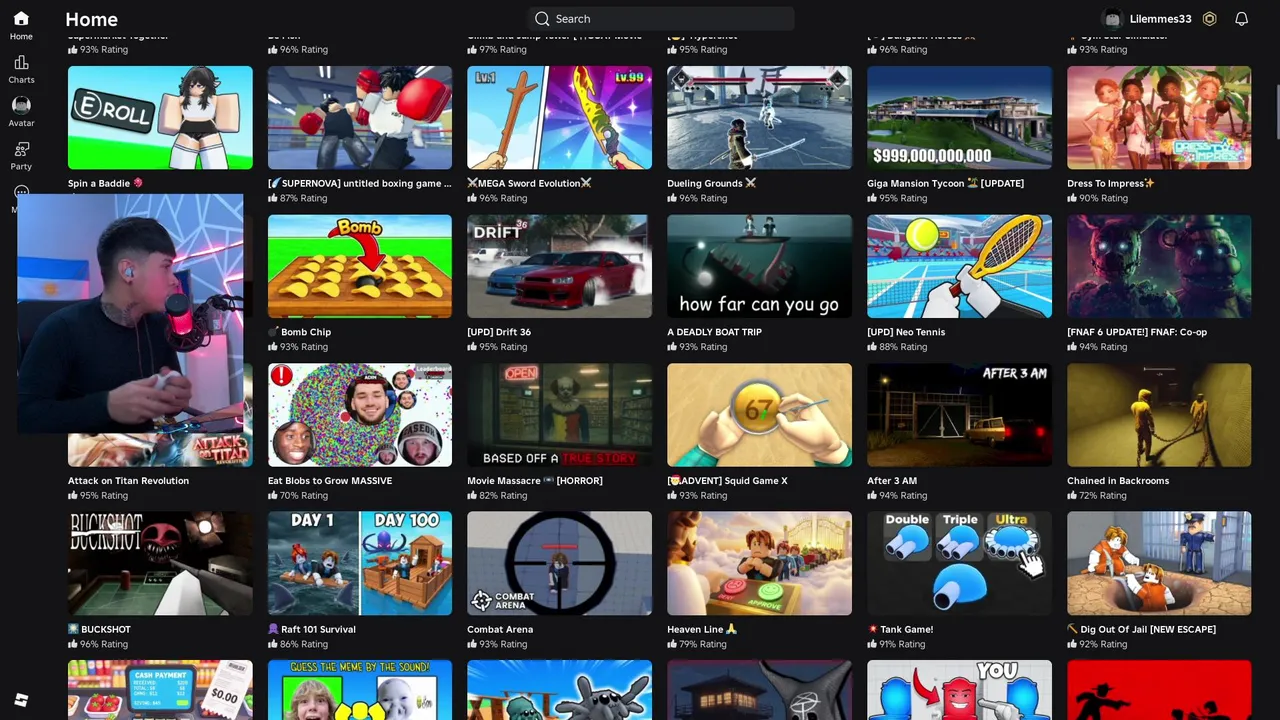Open the notifications bell icon
The image size is (1280, 720).
pos(1241,19)
